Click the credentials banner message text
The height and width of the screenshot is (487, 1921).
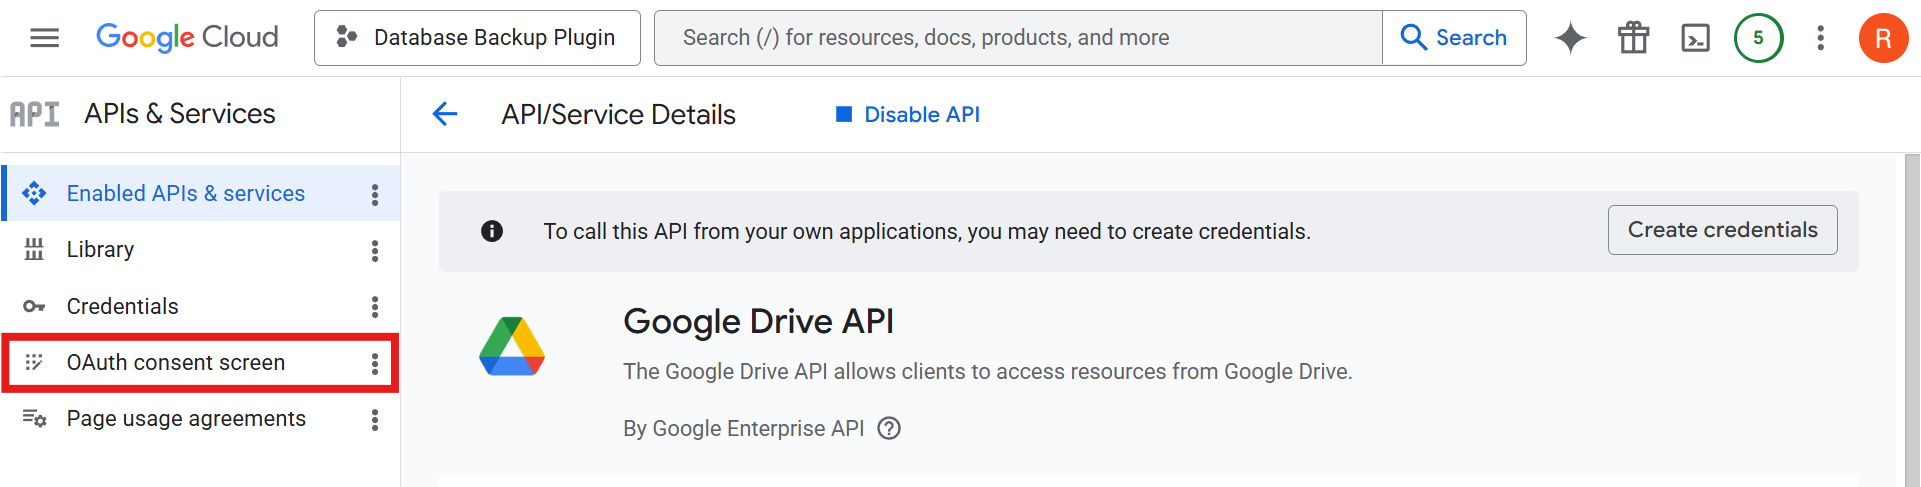point(927,231)
